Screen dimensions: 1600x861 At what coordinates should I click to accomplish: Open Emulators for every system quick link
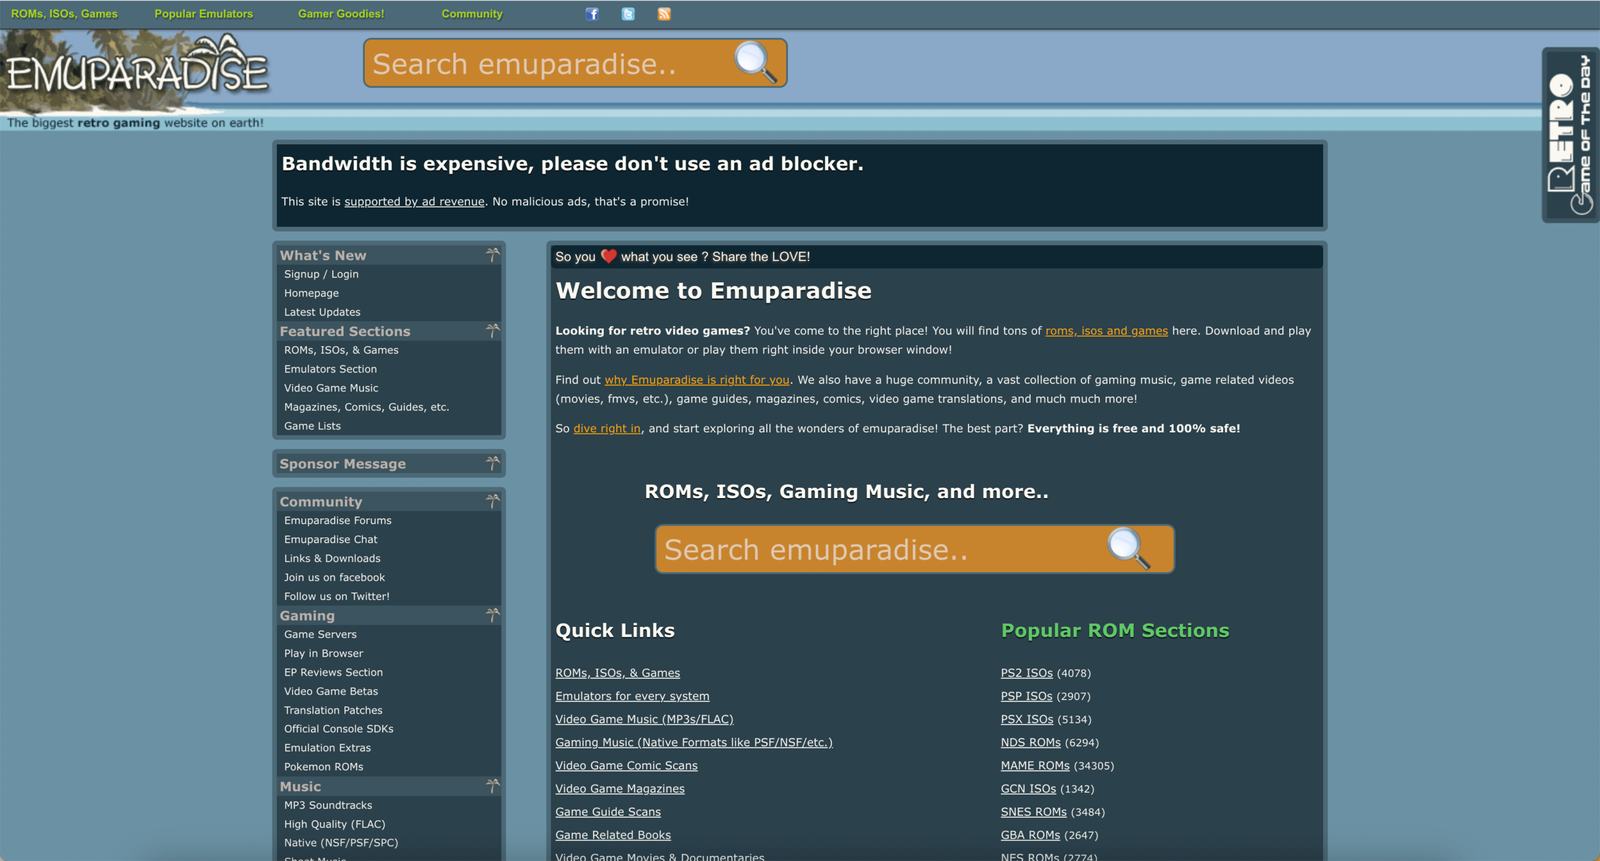pos(632,696)
